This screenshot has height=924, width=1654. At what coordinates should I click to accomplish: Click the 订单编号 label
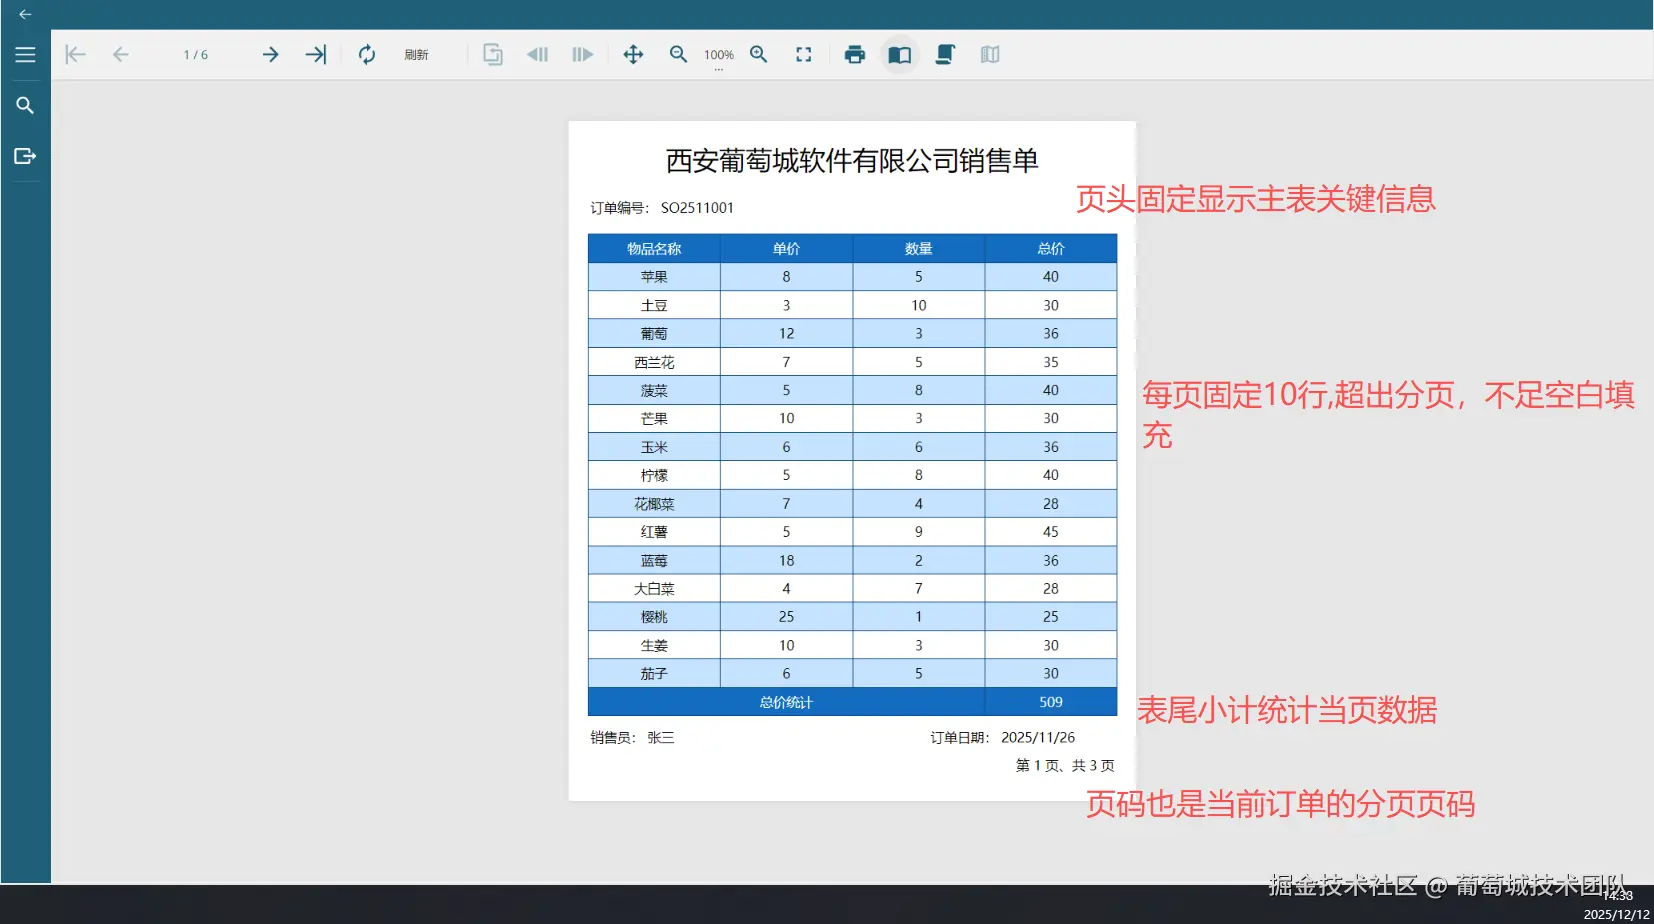[619, 208]
